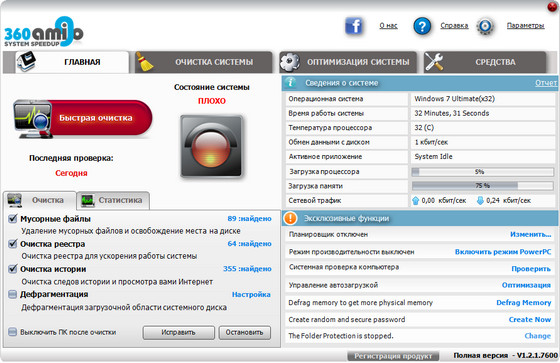The height and width of the screenshot is (363, 560).
Task: Click Change for Folder Protection
Action: click(x=538, y=336)
